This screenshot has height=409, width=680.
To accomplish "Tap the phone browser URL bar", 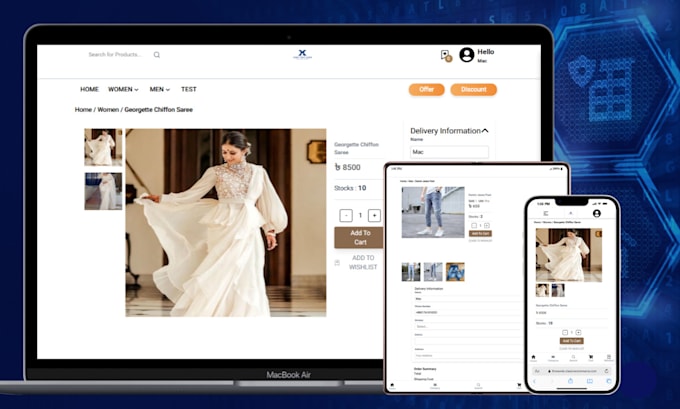I will [x=571, y=371].
